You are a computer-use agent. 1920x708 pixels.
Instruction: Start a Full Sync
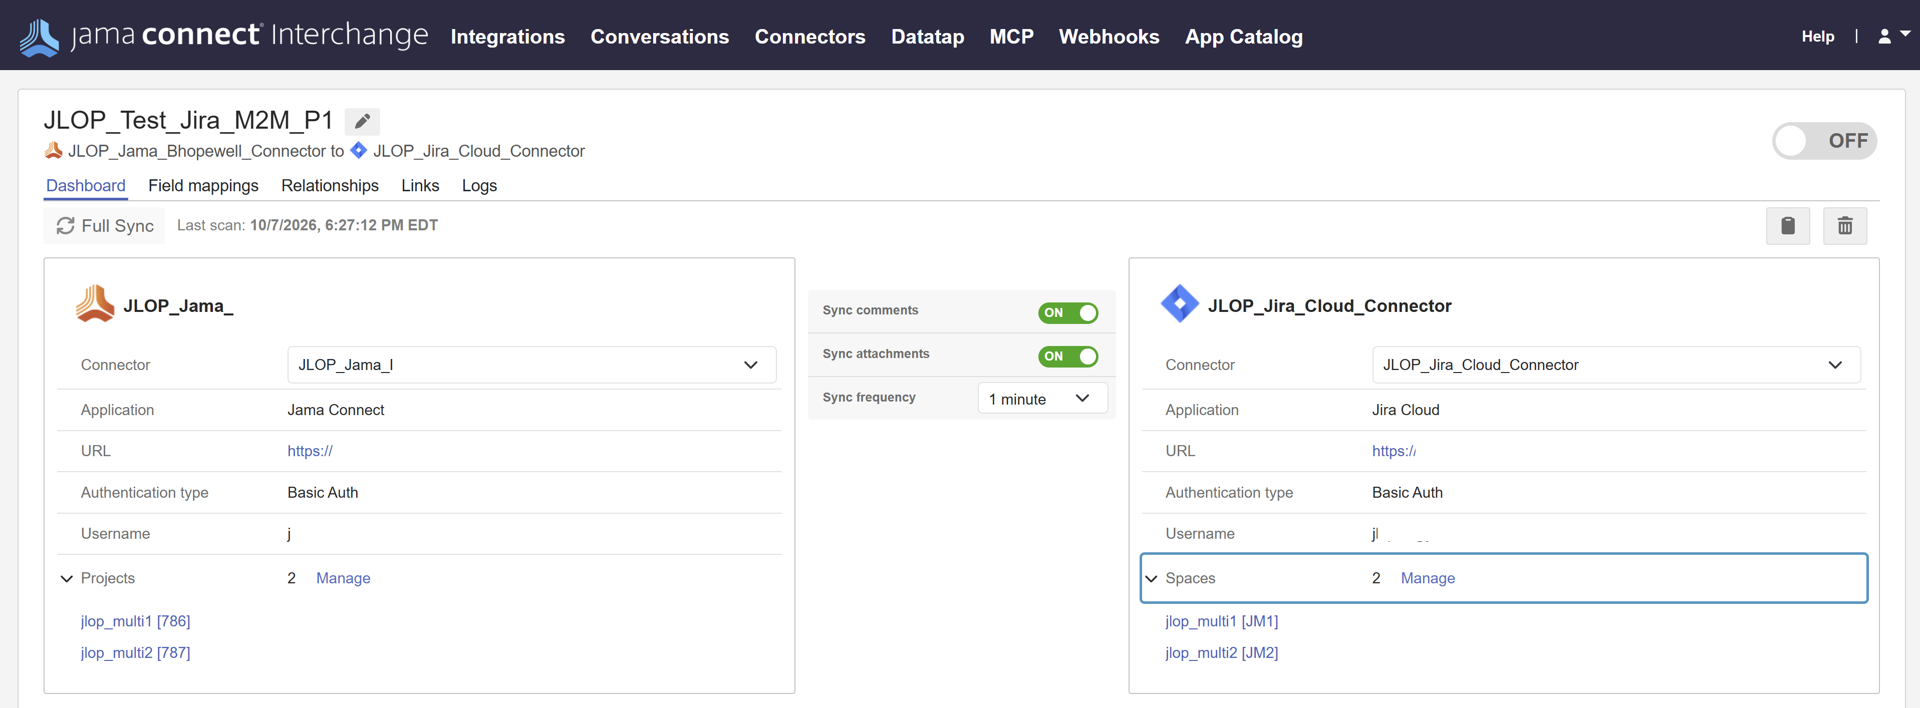[x=104, y=226]
